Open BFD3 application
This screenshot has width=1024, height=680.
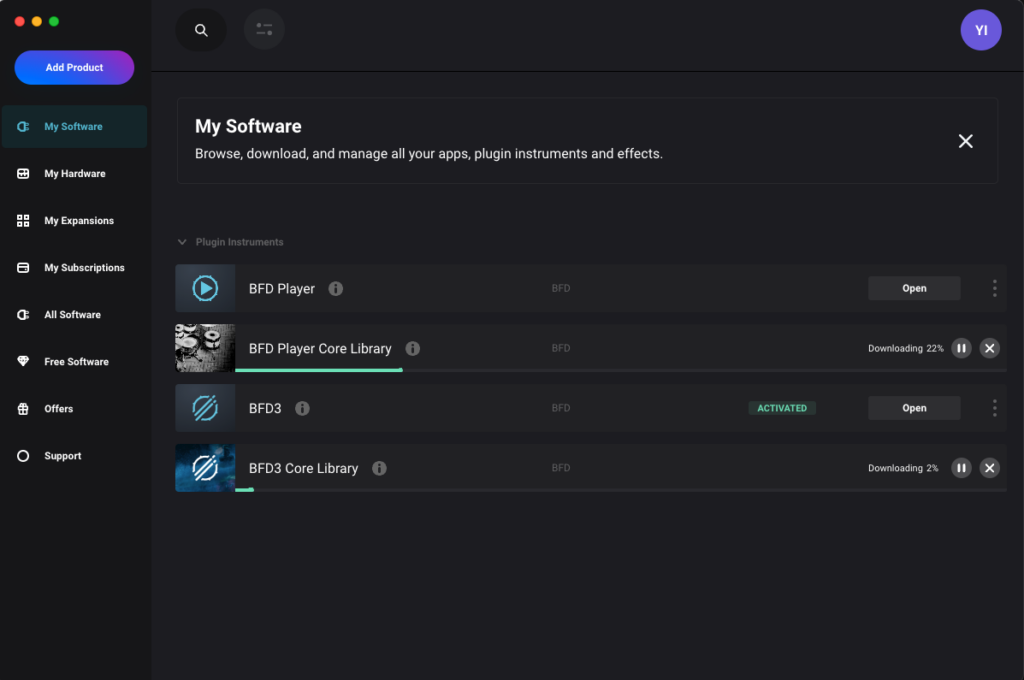point(914,408)
